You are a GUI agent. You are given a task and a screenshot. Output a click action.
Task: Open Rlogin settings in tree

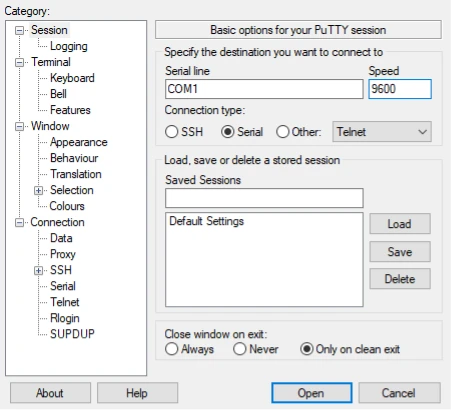point(65,318)
